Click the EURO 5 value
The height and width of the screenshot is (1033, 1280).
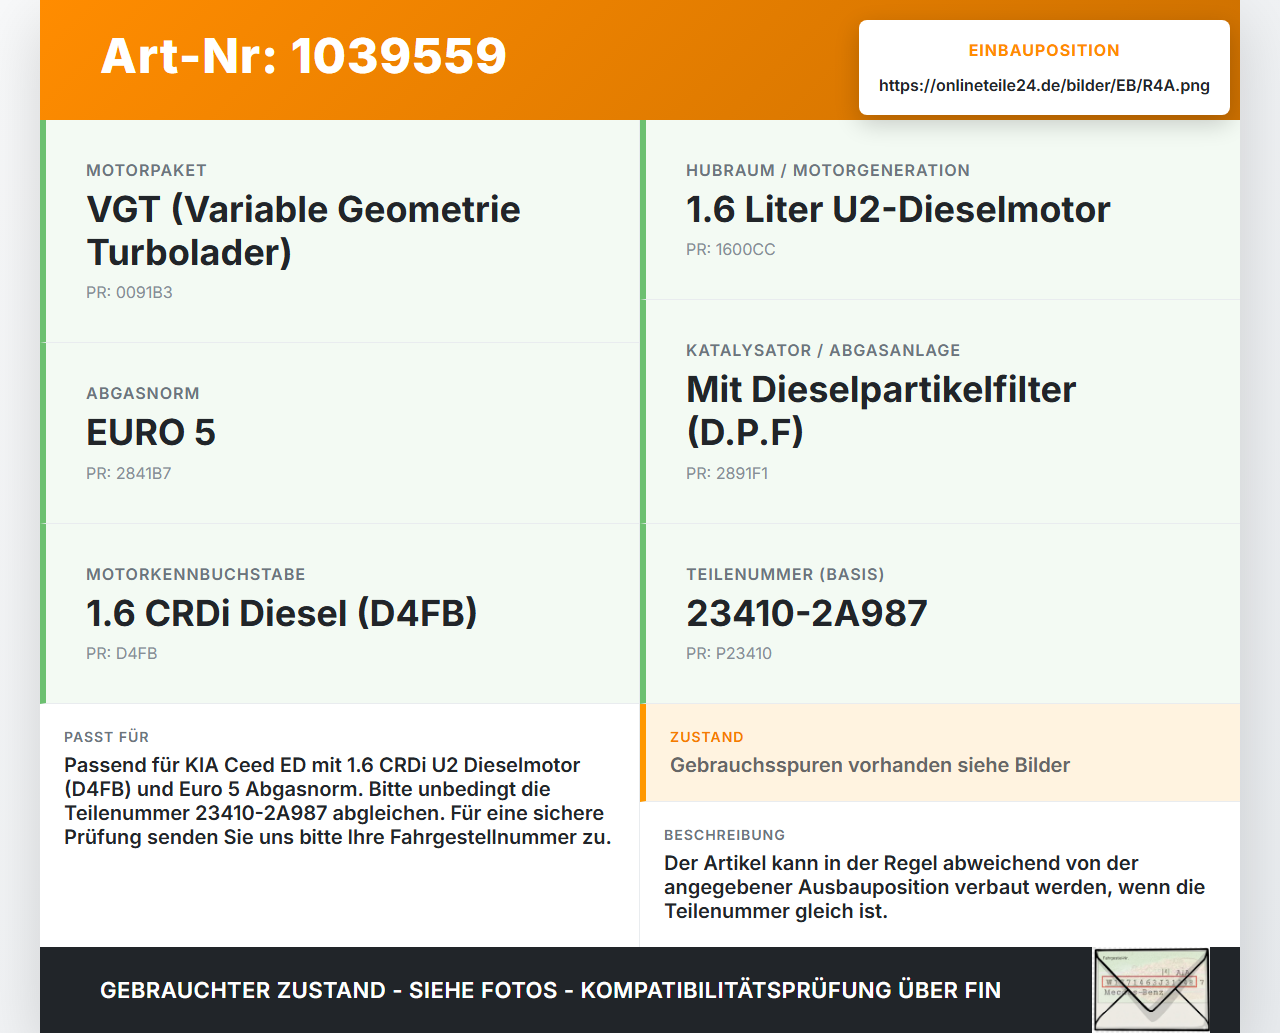tap(151, 433)
